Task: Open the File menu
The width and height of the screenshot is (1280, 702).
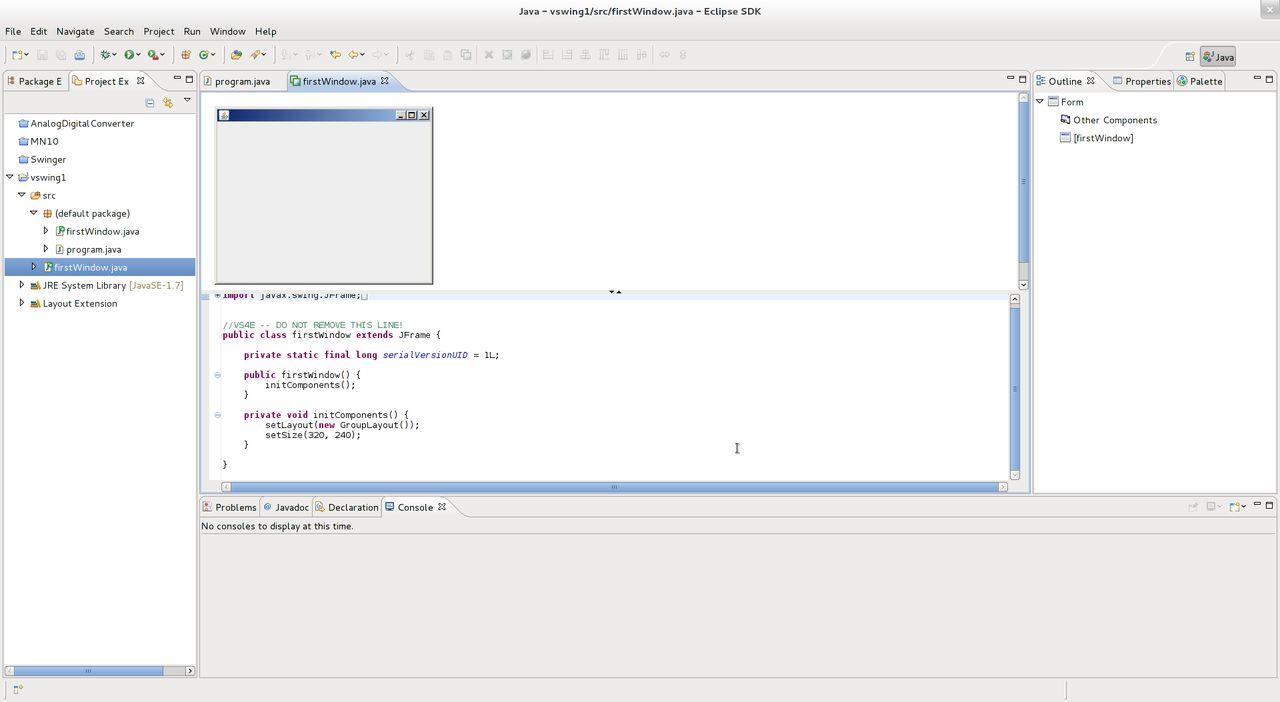Action: 13,31
